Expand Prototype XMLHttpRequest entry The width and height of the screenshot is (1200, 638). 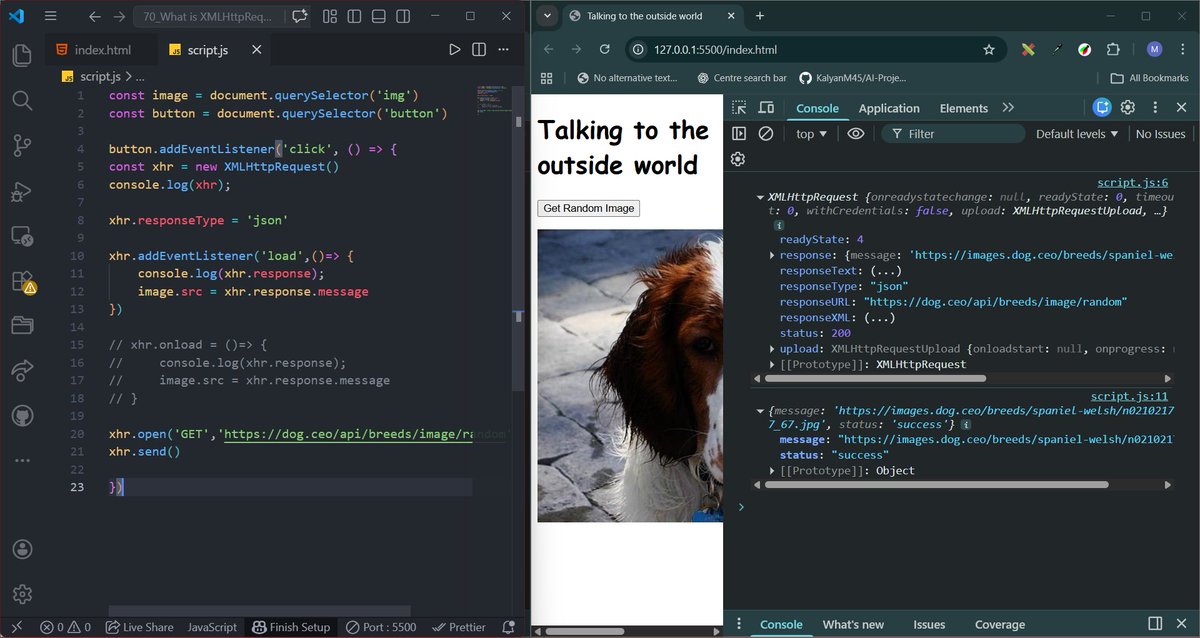773,365
